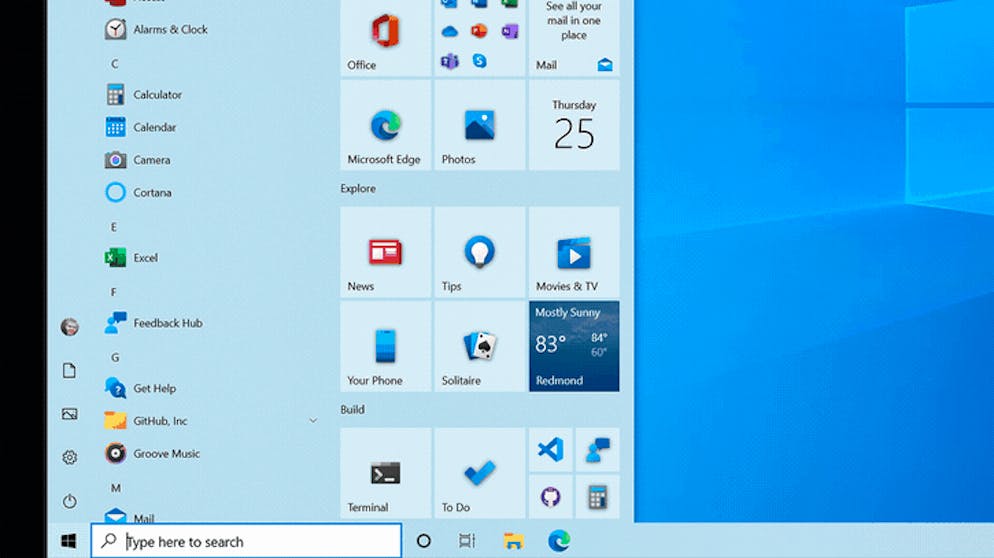Click the Windows Start button

[68, 541]
